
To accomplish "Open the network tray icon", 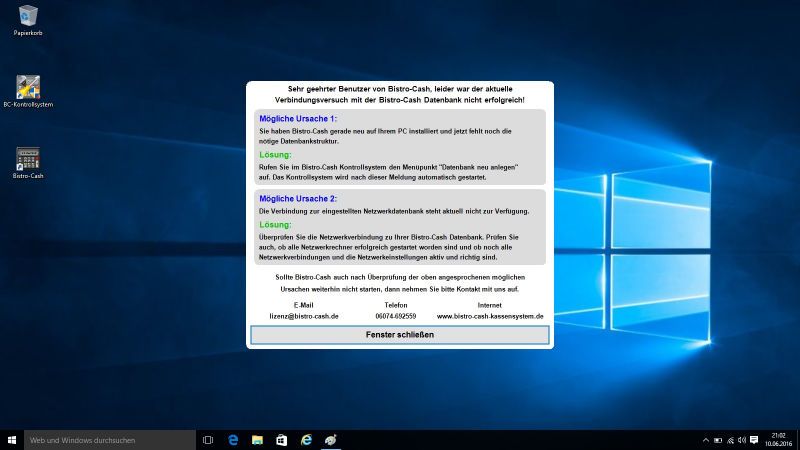I will coord(730,440).
